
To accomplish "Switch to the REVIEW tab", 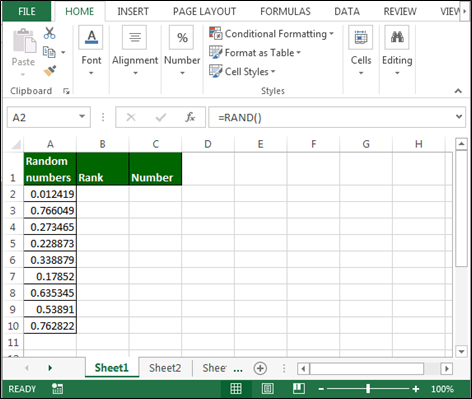I will click(400, 11).
